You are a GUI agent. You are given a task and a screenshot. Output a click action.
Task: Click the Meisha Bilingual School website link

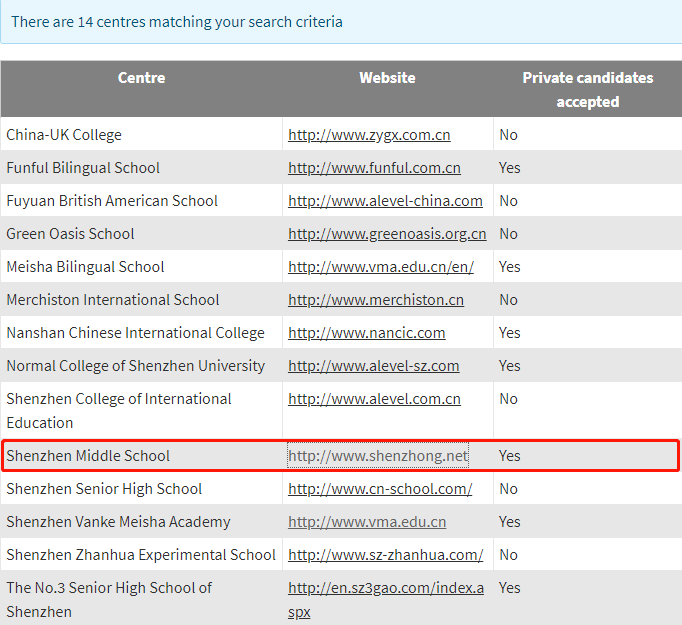(381, 267)
